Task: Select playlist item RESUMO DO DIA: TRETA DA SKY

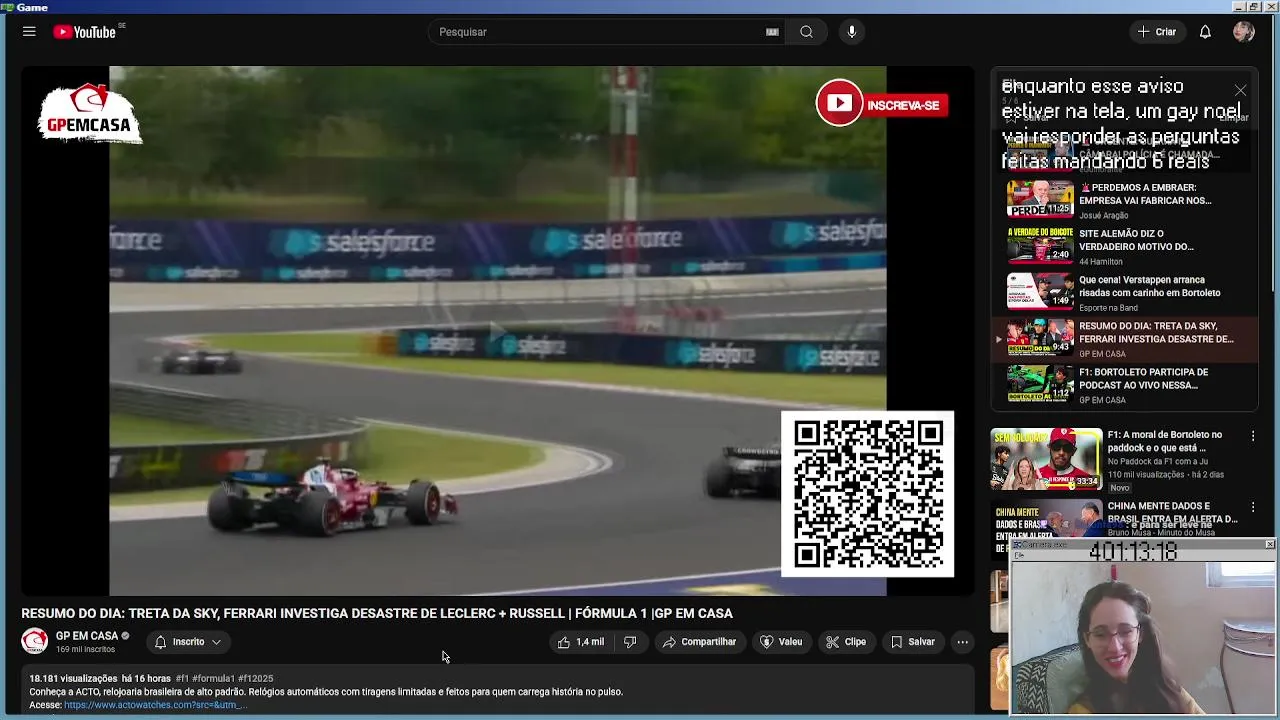Action: (x=1125, y=338)
